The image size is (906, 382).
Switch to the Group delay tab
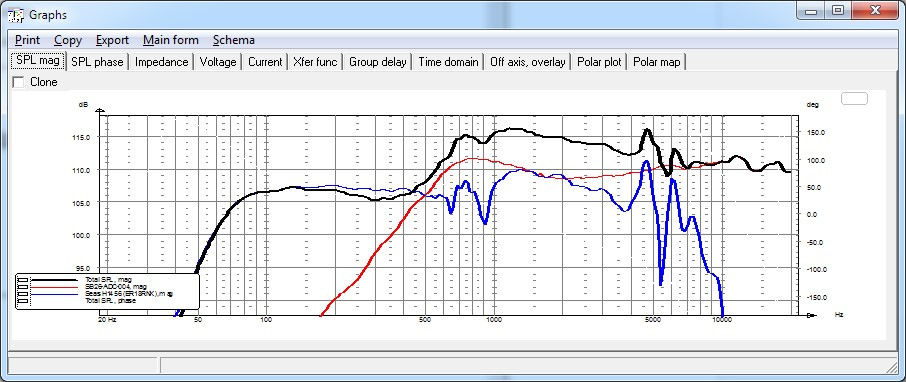pyautogui.click(x=377, y=62)
